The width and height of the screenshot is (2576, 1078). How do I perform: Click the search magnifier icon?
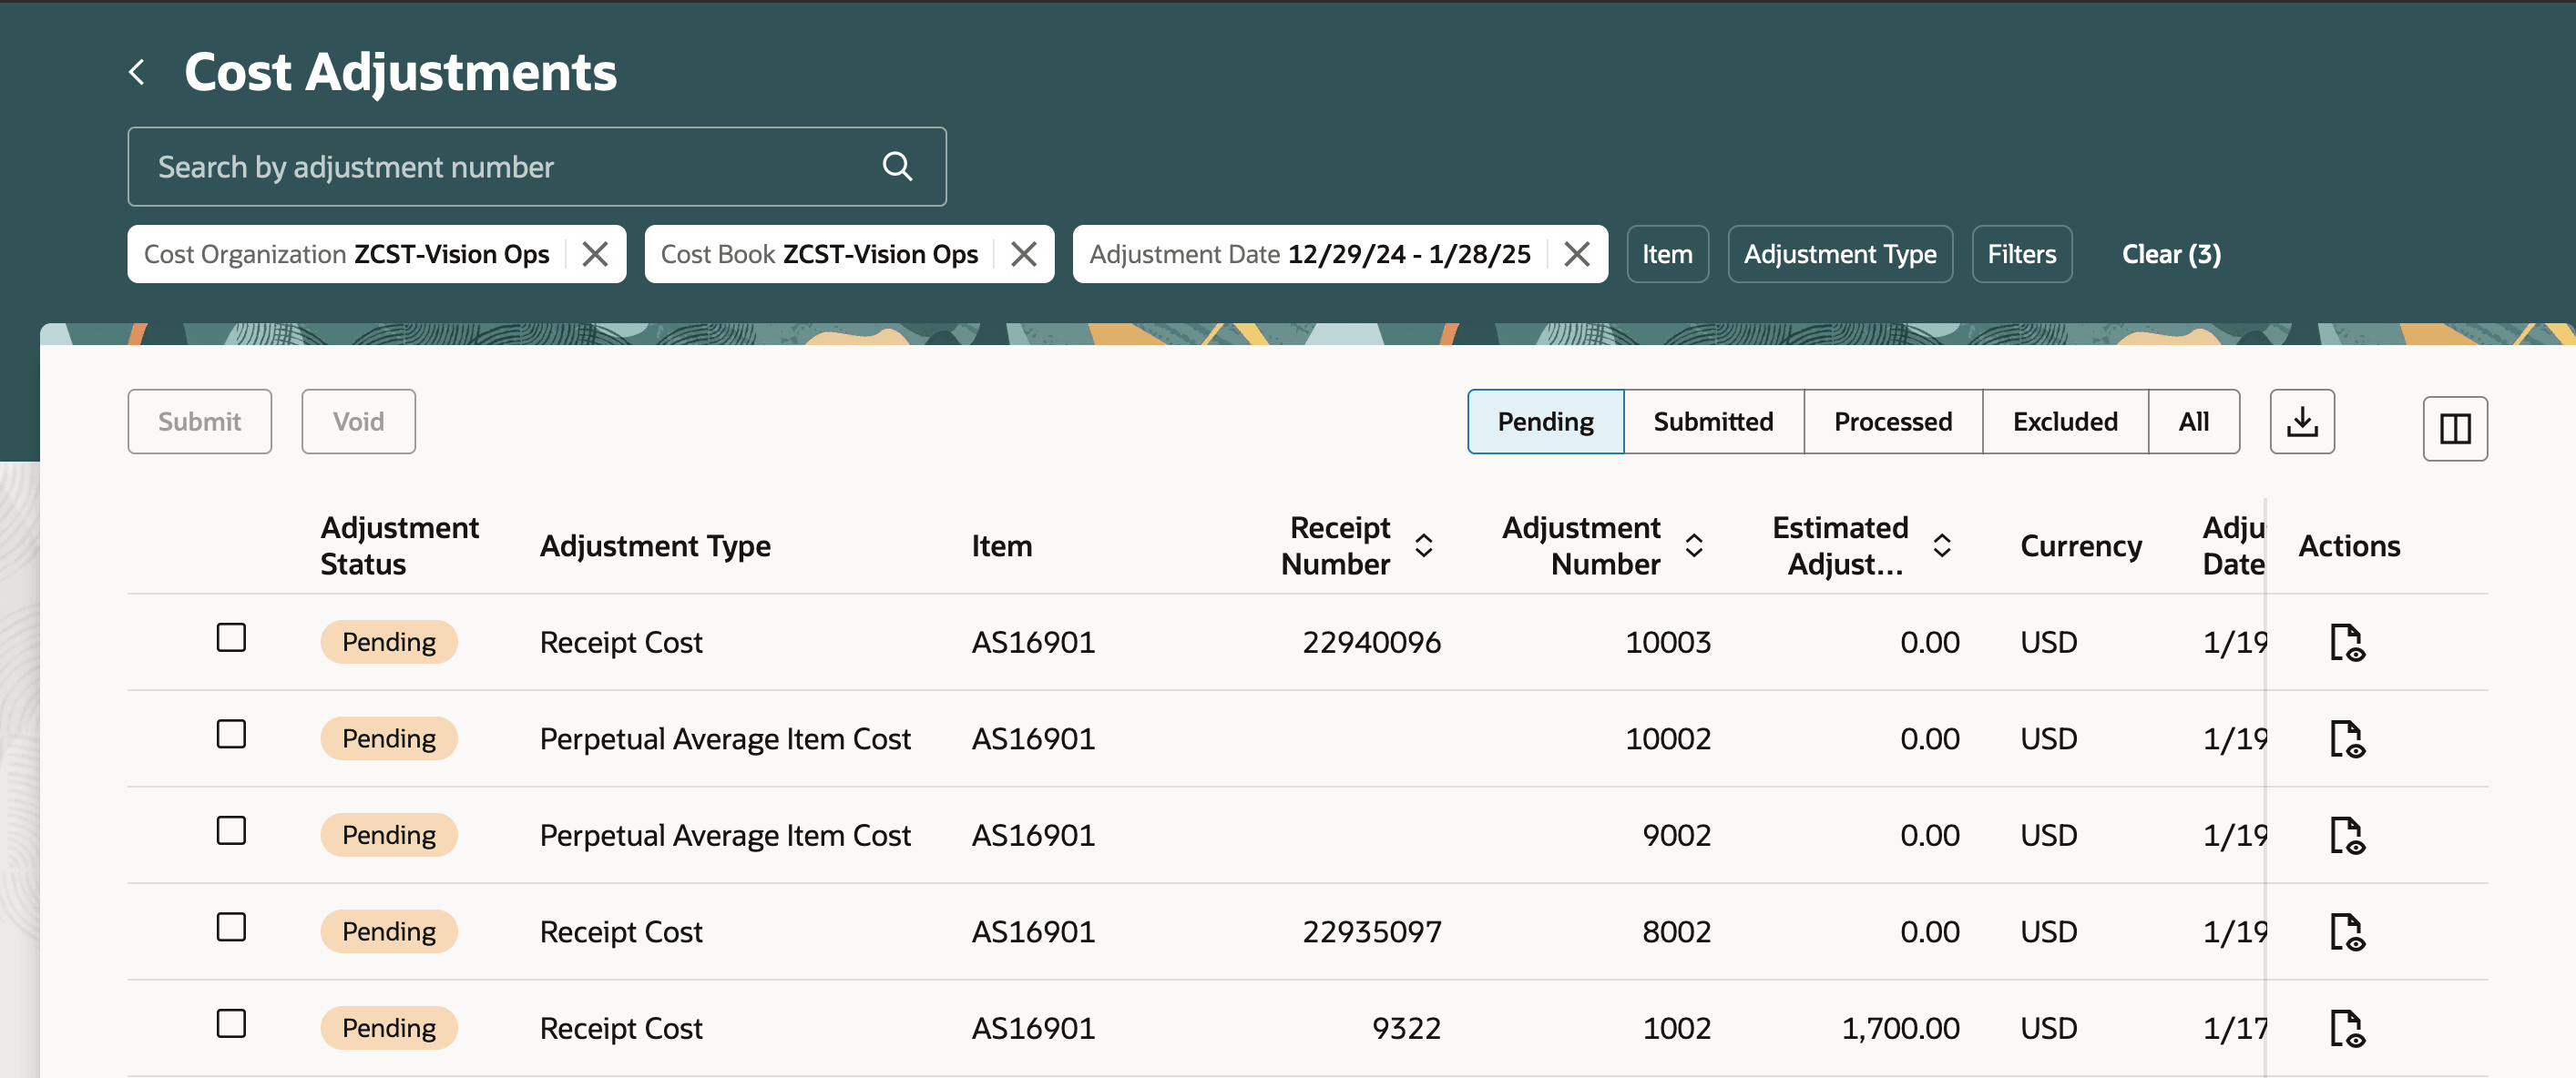pyautogui.click(x=896, y=166)
